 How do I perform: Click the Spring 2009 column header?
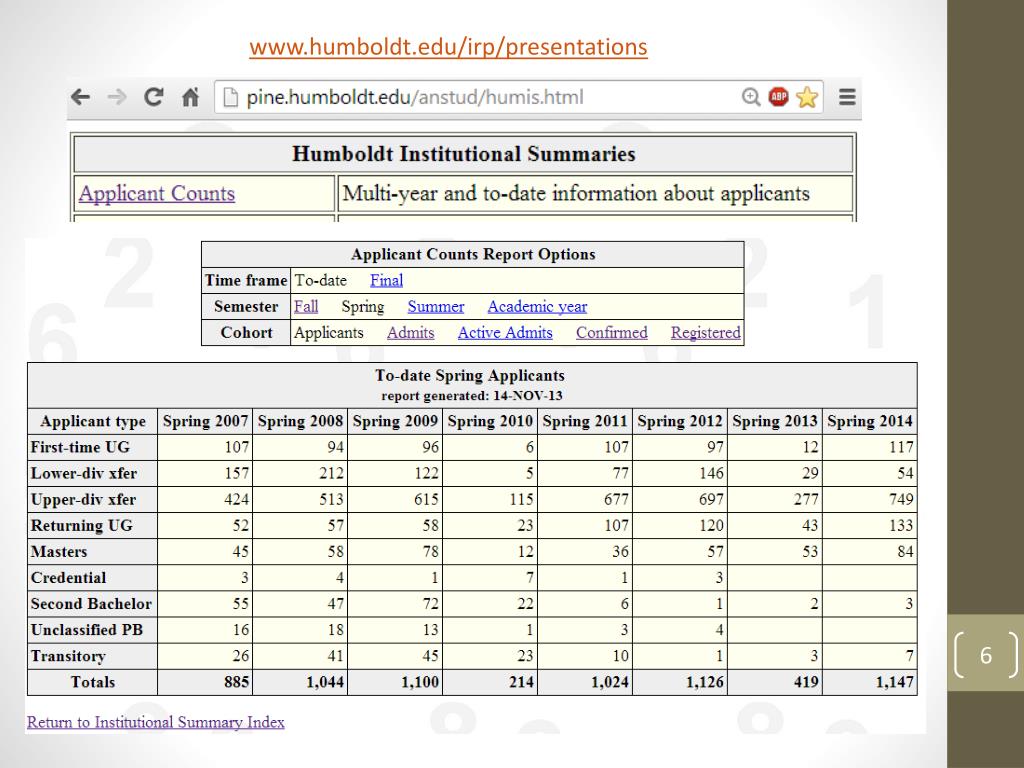pos(395,421)
